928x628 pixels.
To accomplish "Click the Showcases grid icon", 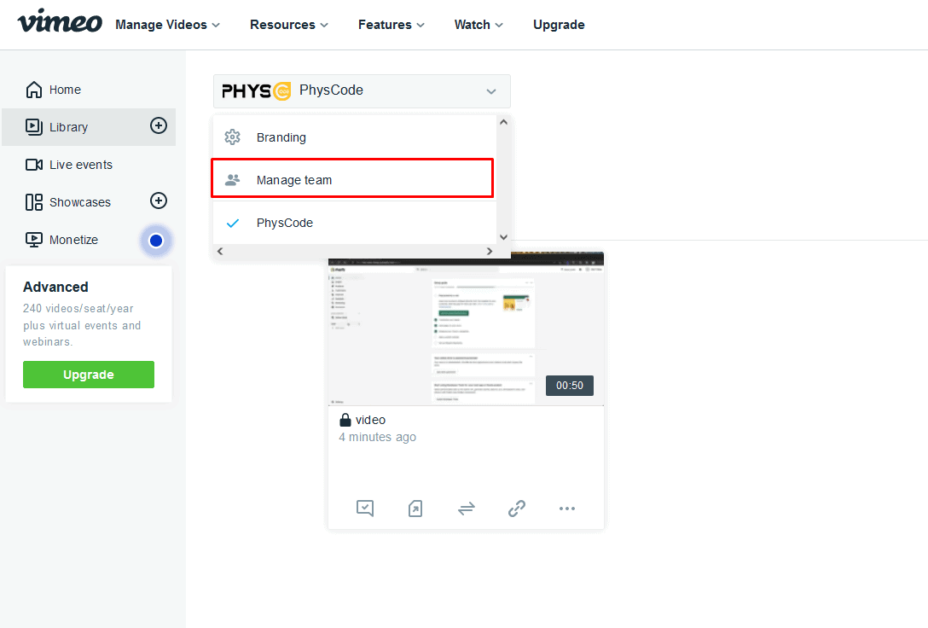I will tap(34, 202).
